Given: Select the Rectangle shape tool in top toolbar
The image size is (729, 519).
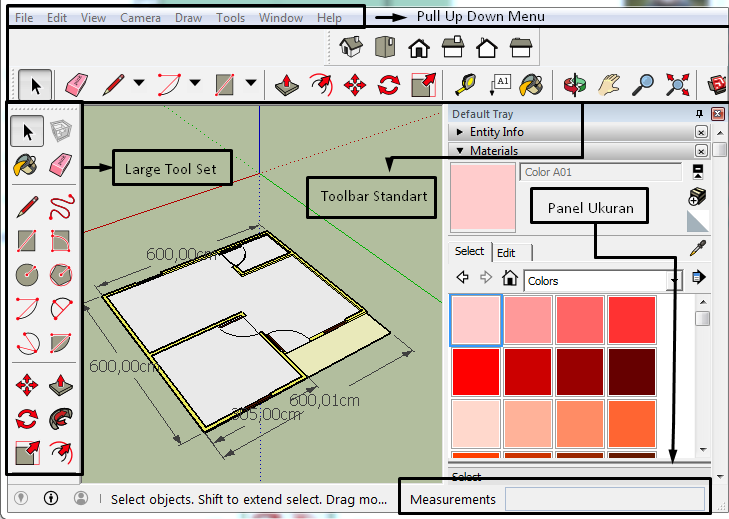Looking at the screenshot, I should [225, 85].
